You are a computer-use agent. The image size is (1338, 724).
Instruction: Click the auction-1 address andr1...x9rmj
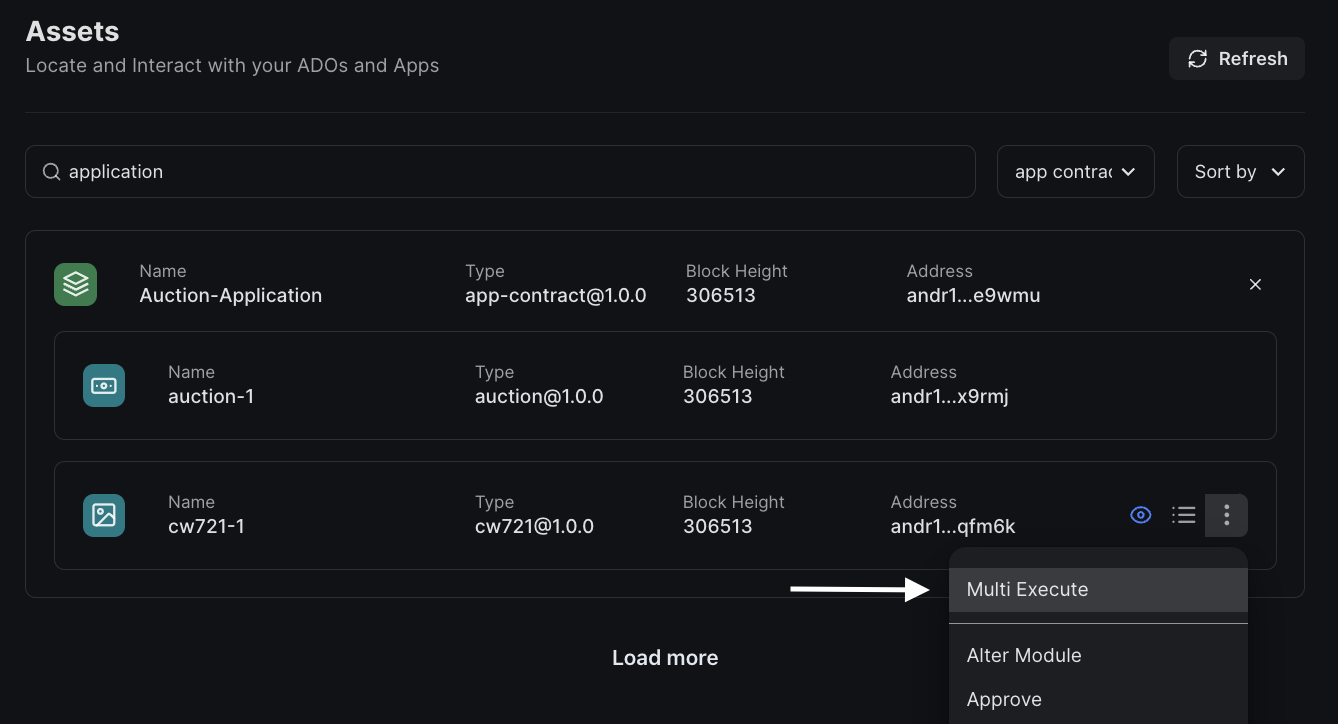tap(949, 397)
